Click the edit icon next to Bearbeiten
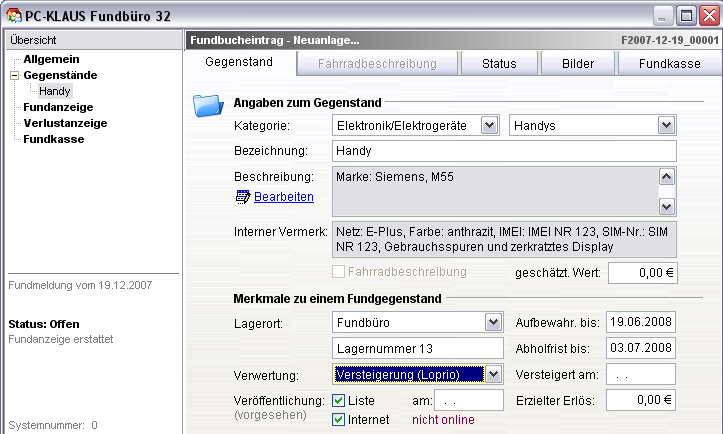 tap(243, 197)
